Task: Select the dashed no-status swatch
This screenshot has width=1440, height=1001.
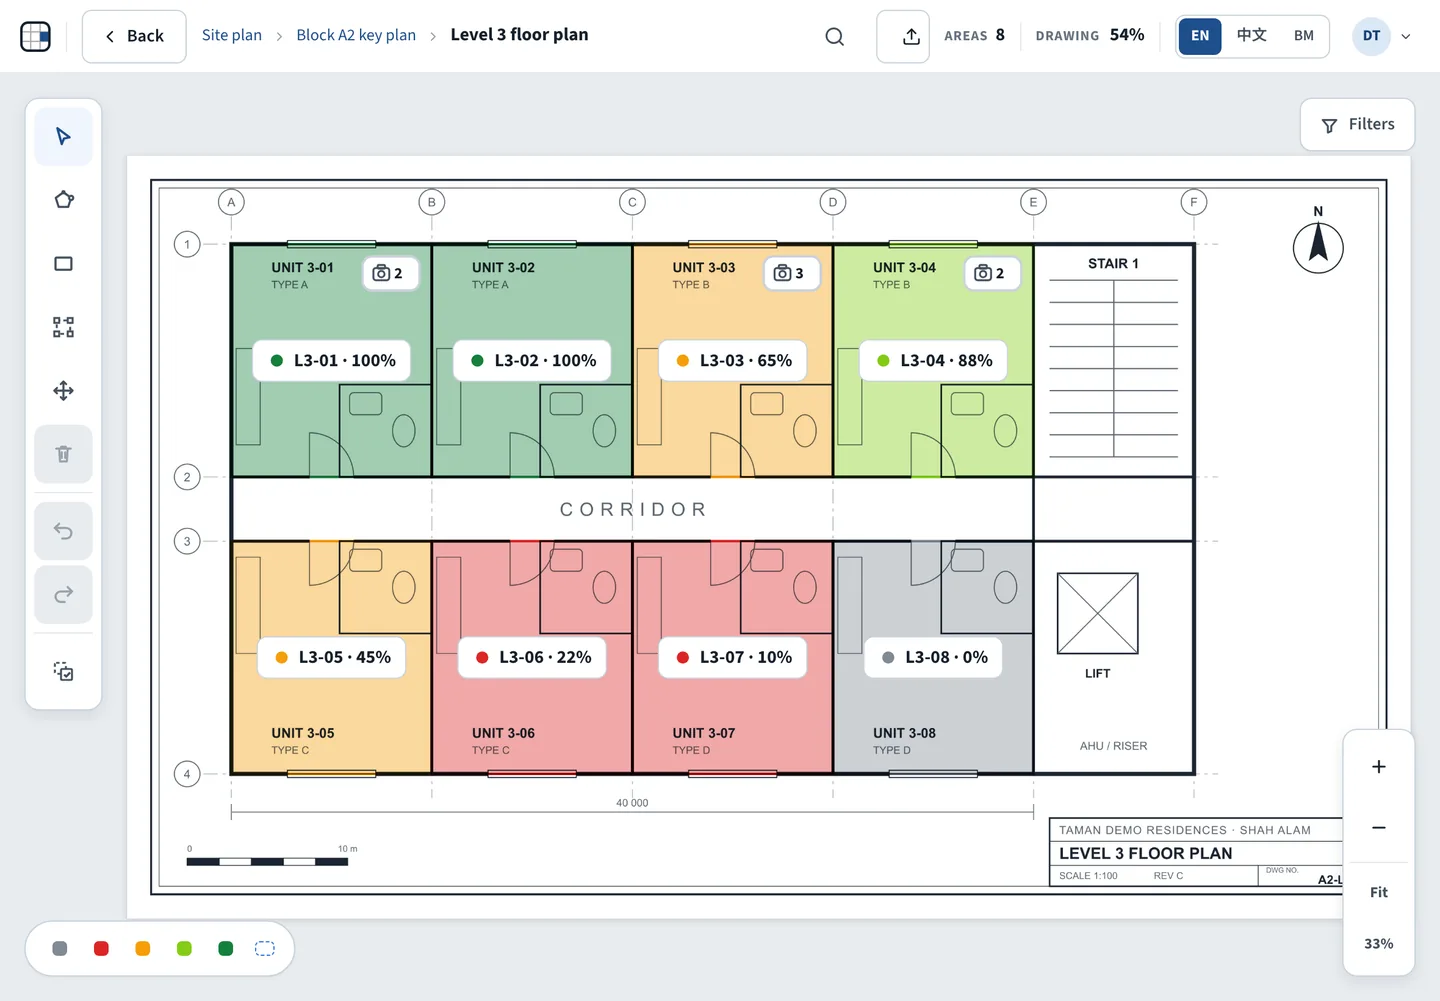Action: 265,949
